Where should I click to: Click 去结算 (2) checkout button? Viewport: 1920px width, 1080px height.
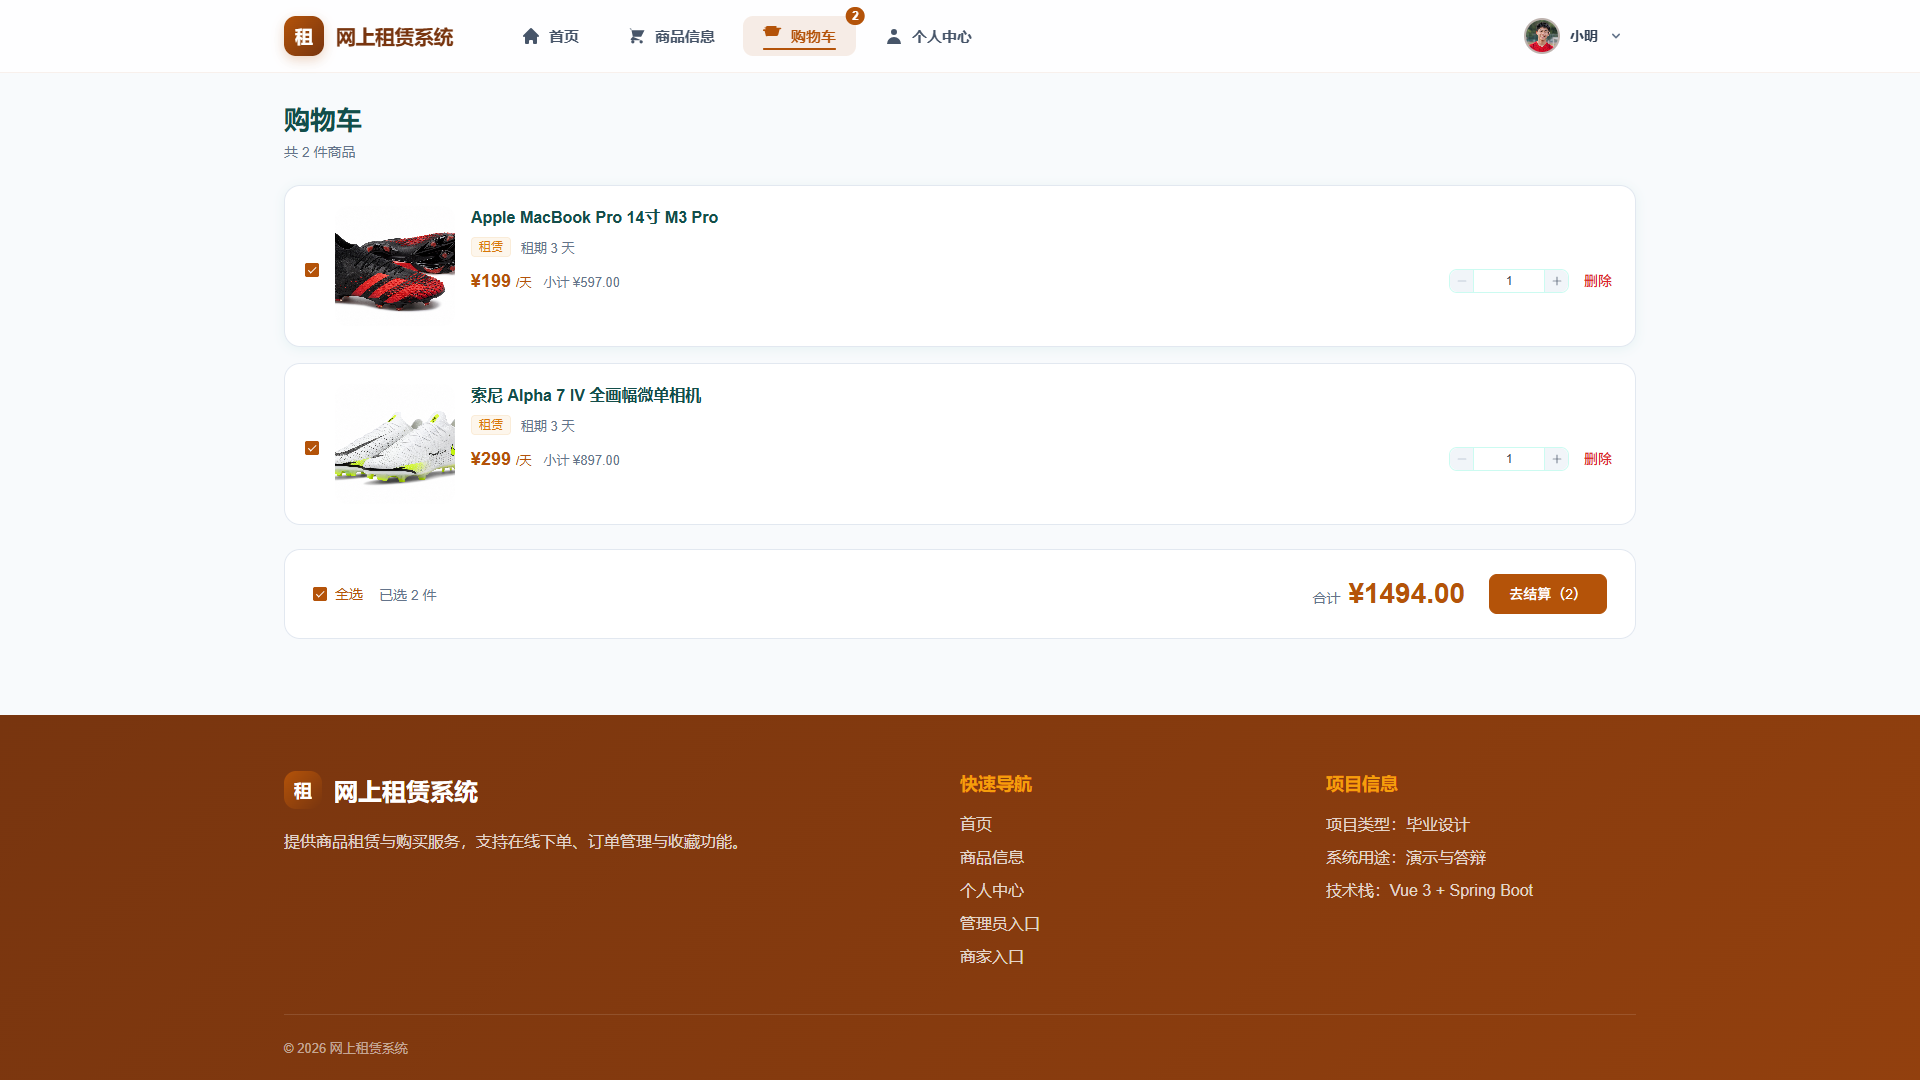pyautogui.click(x=1547, y=594)
